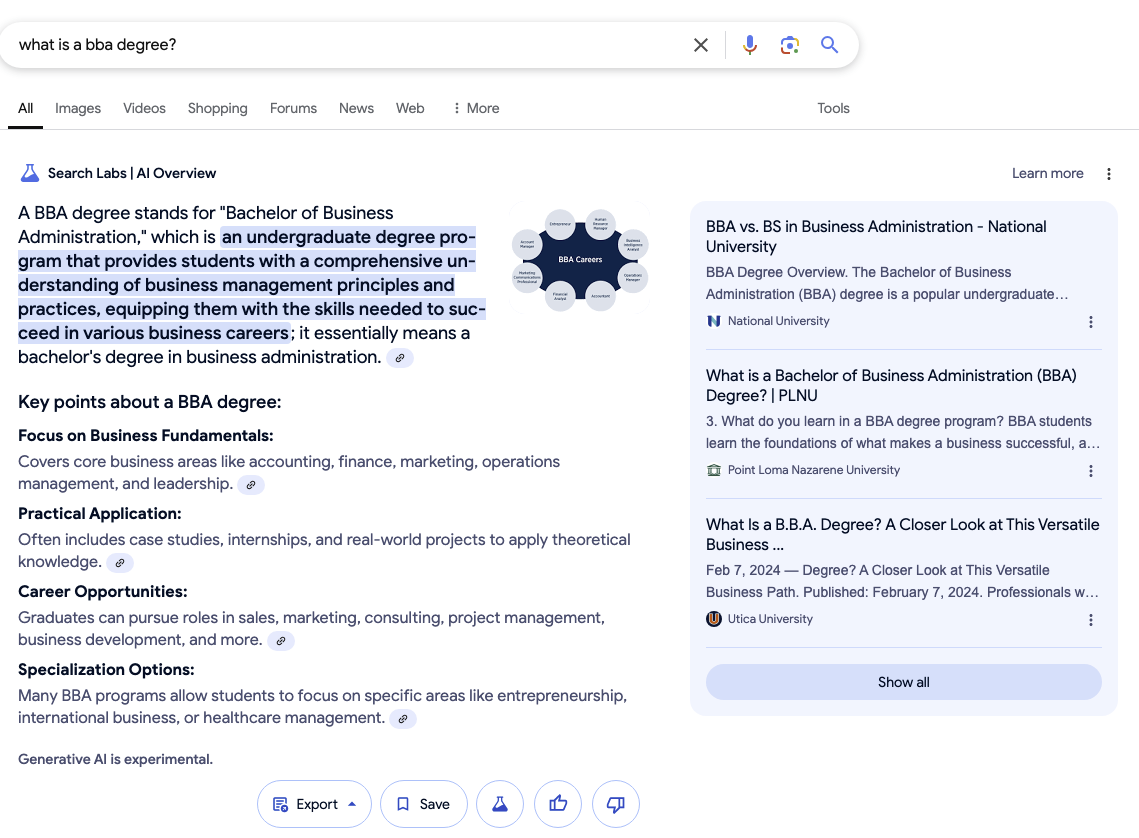This screenshot has height=838, width=1139.
Task: Run the search with the magnifier icon
Action: 829,44
